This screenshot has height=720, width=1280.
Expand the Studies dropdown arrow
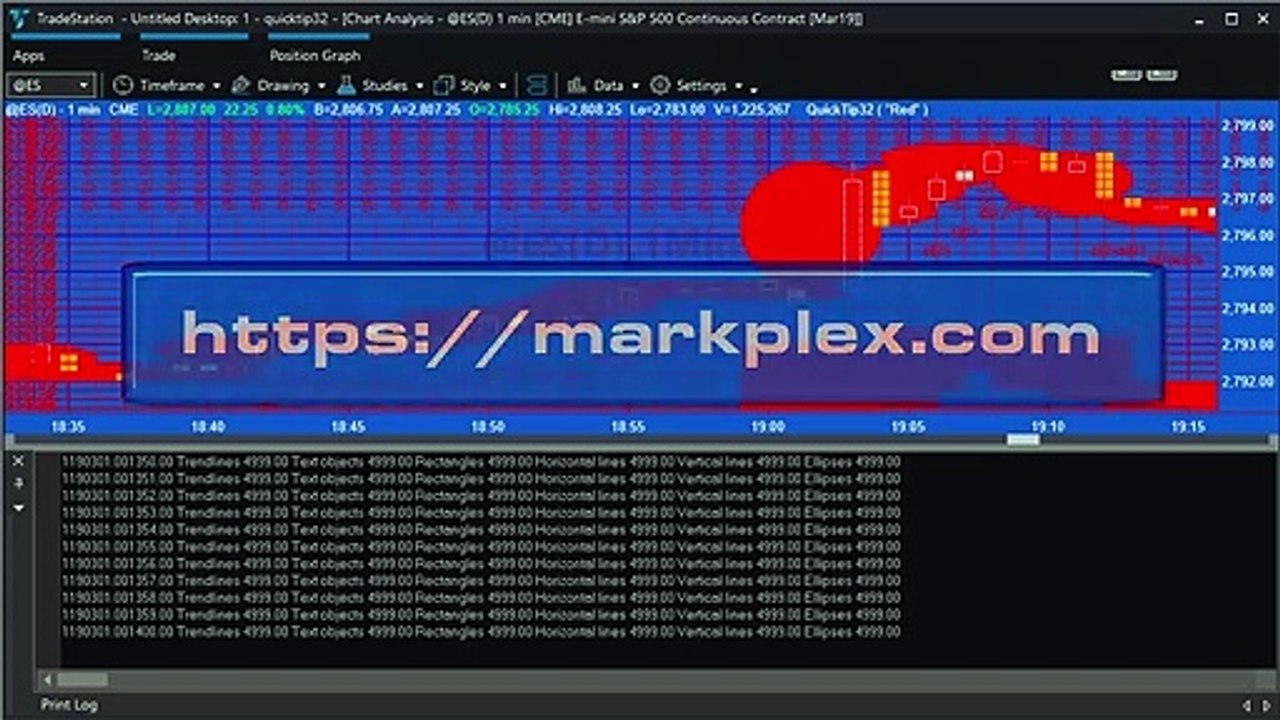[419, 86]
